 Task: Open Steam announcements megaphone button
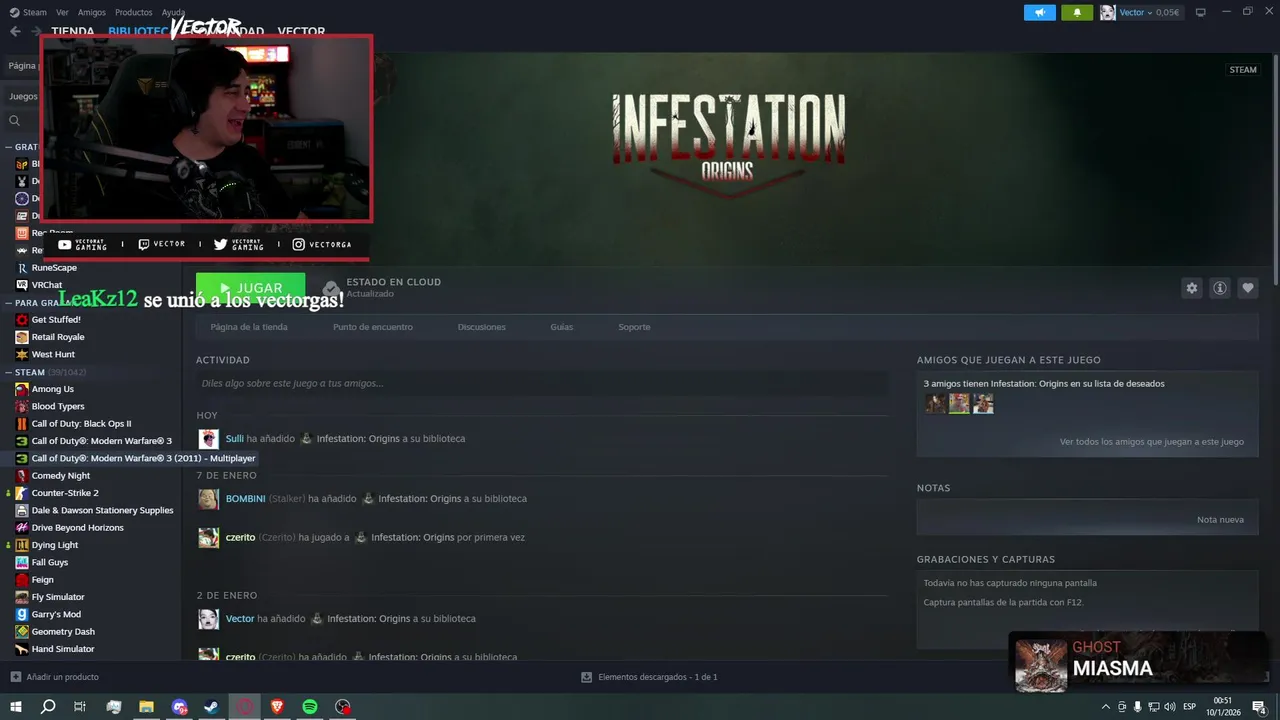pos(1040,12)
